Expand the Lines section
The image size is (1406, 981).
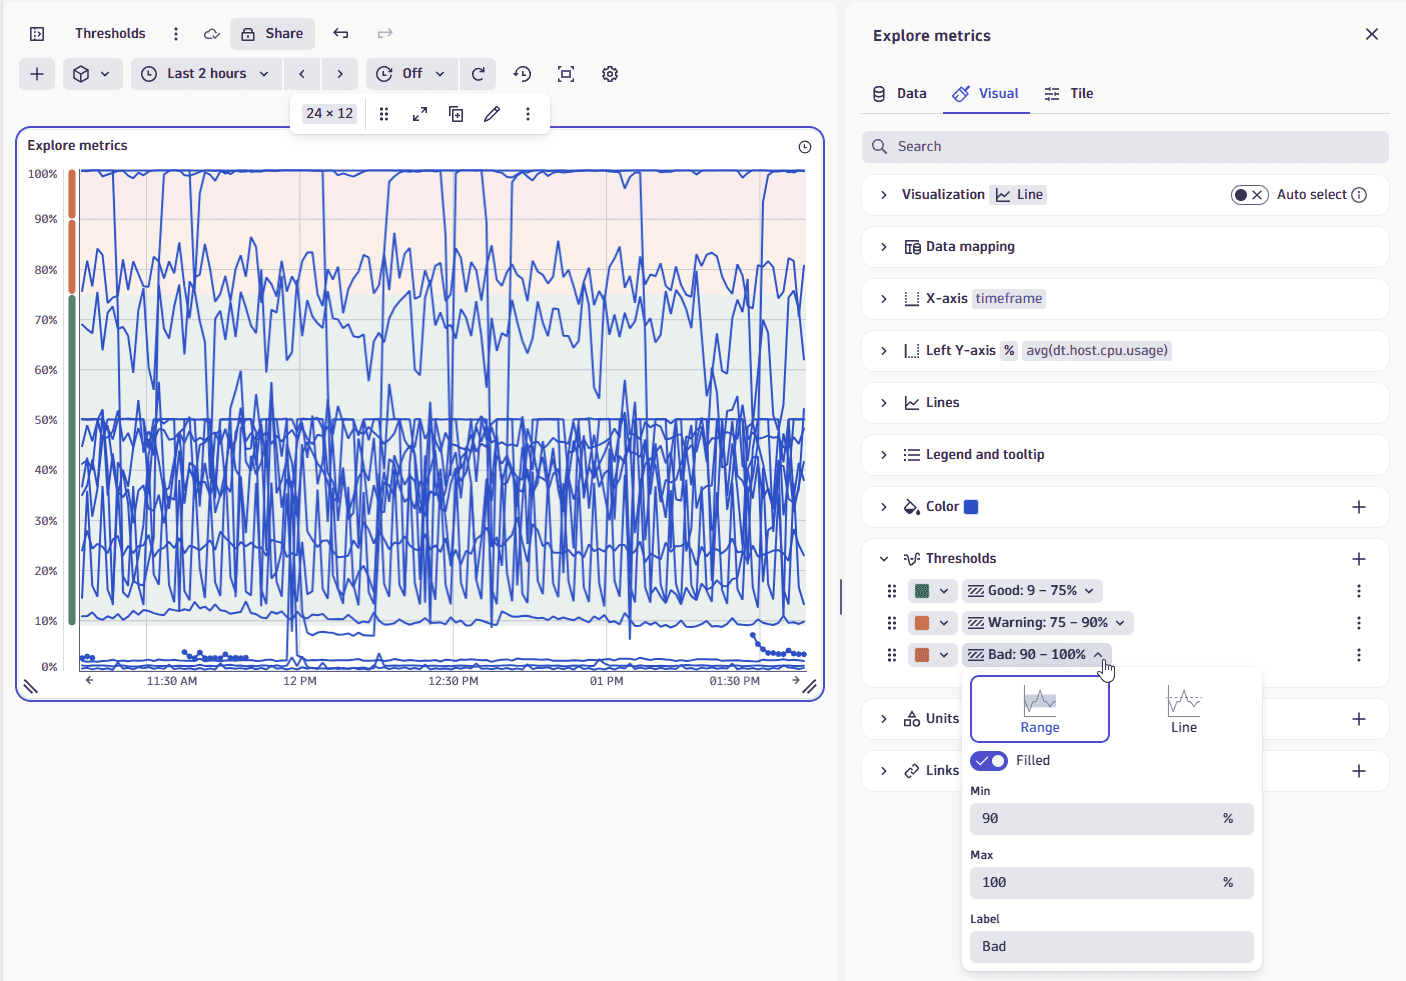click(x=884, y=403)
